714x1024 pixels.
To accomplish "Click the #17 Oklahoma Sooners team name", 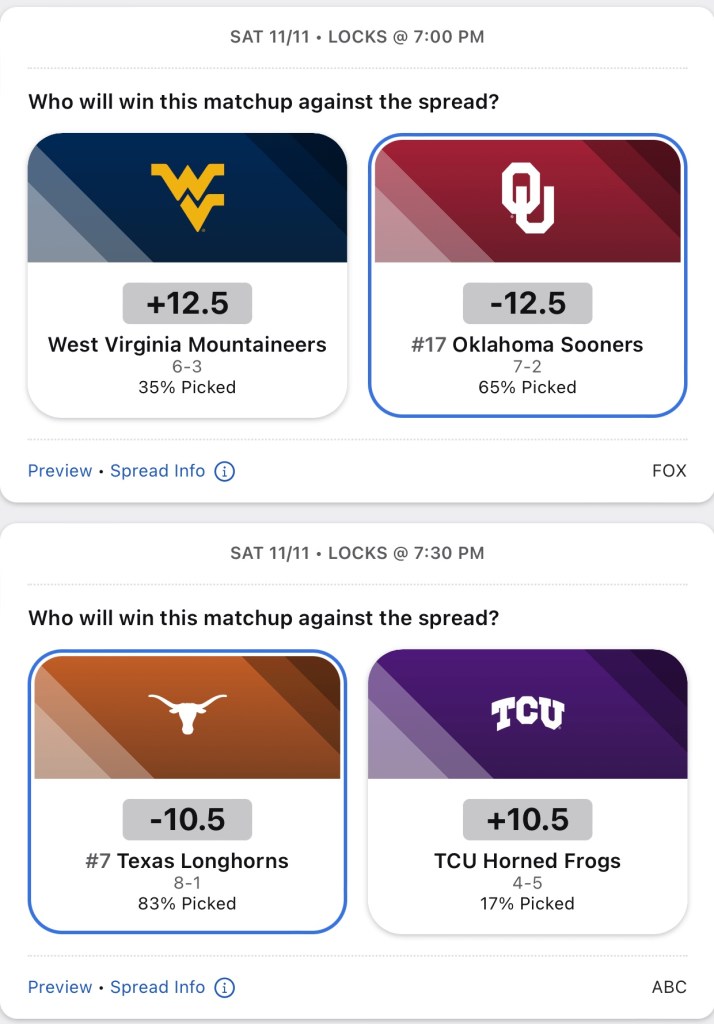I will coord(527,345).
